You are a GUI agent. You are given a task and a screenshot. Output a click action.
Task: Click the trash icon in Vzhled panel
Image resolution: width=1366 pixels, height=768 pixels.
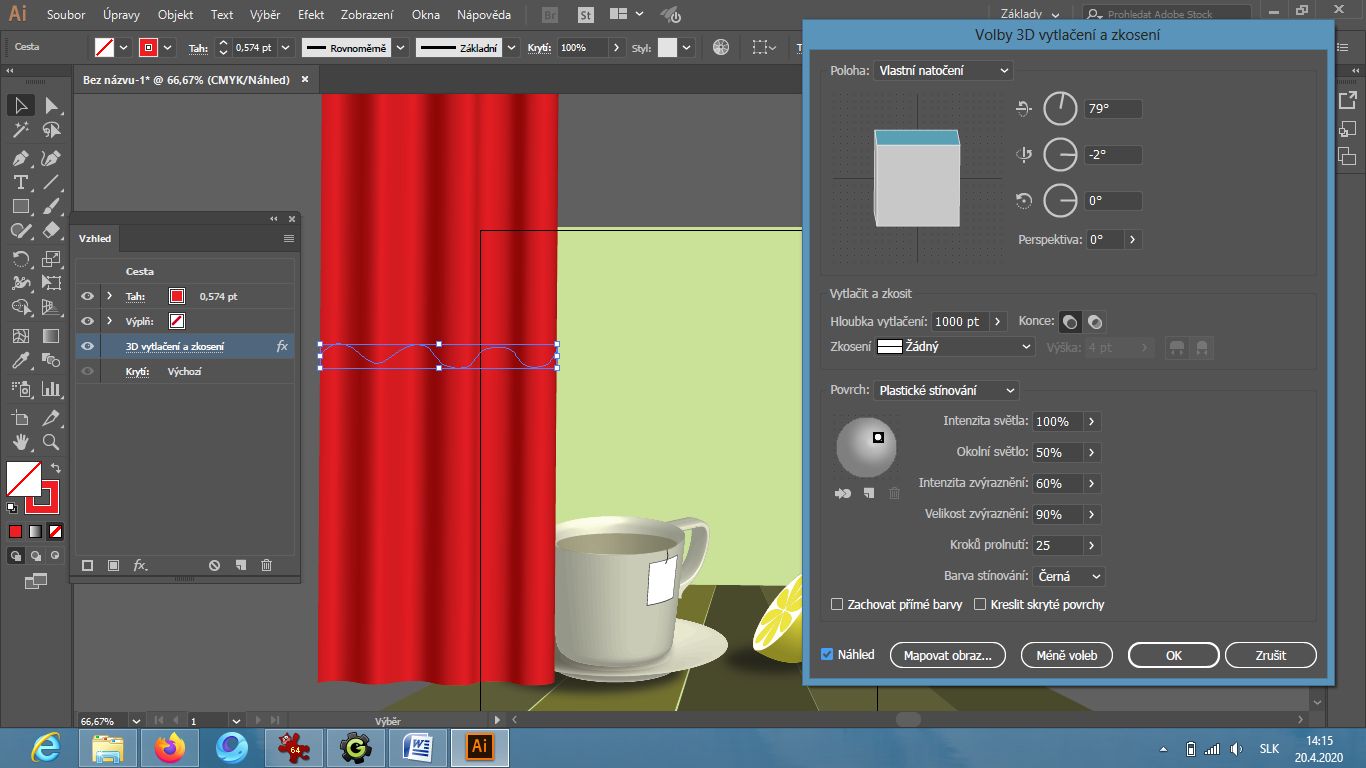point(266,566)
